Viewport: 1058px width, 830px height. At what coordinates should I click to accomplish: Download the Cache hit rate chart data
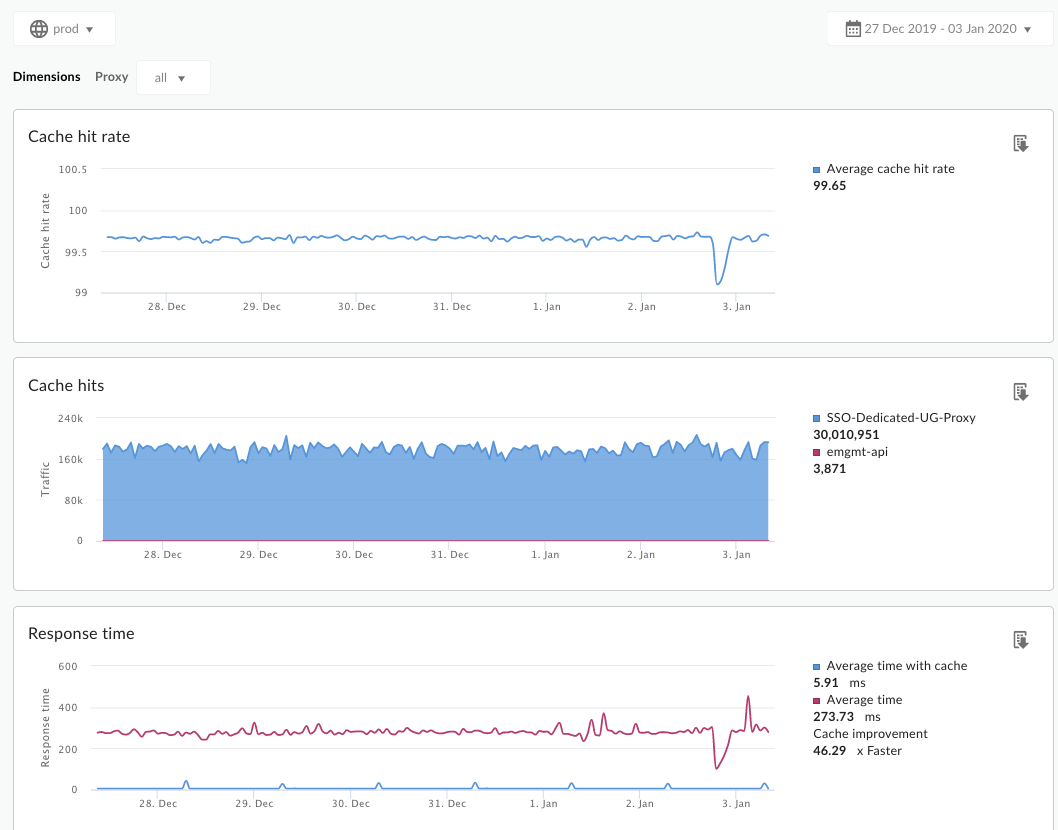pos(1020,144)
